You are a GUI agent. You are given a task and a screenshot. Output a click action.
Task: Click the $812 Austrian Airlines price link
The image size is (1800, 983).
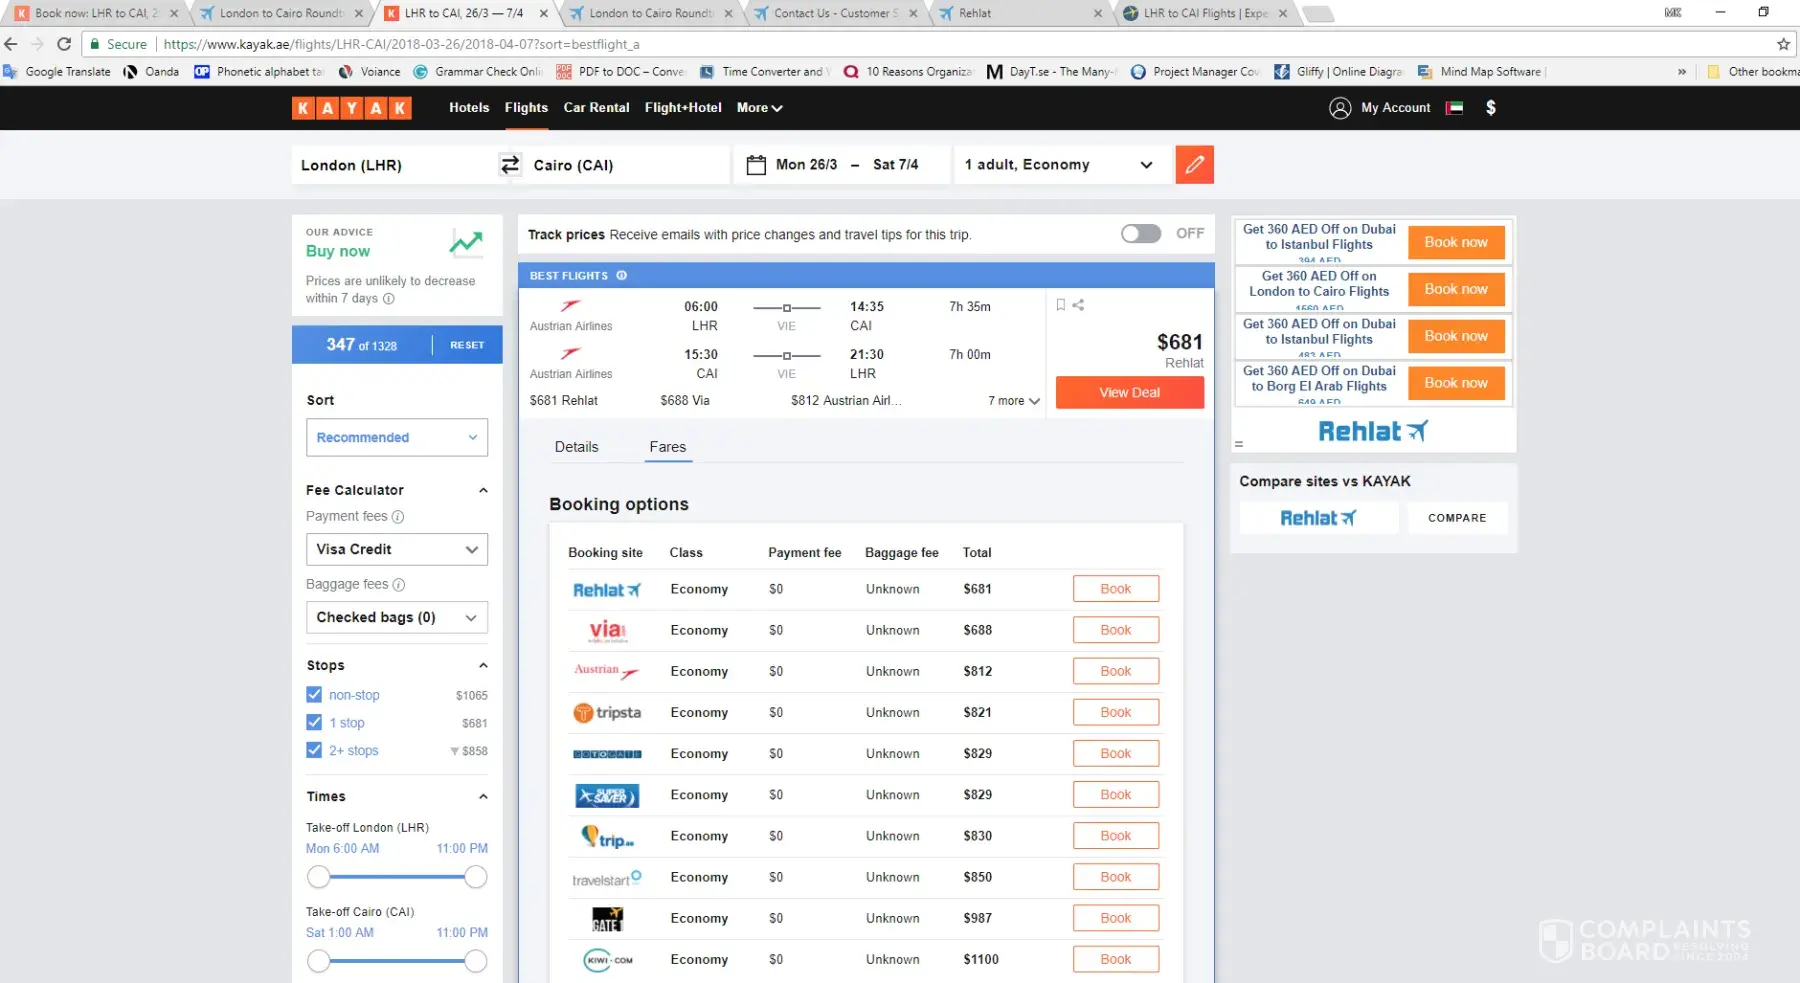pyautogui.click(x=846, y=401)
